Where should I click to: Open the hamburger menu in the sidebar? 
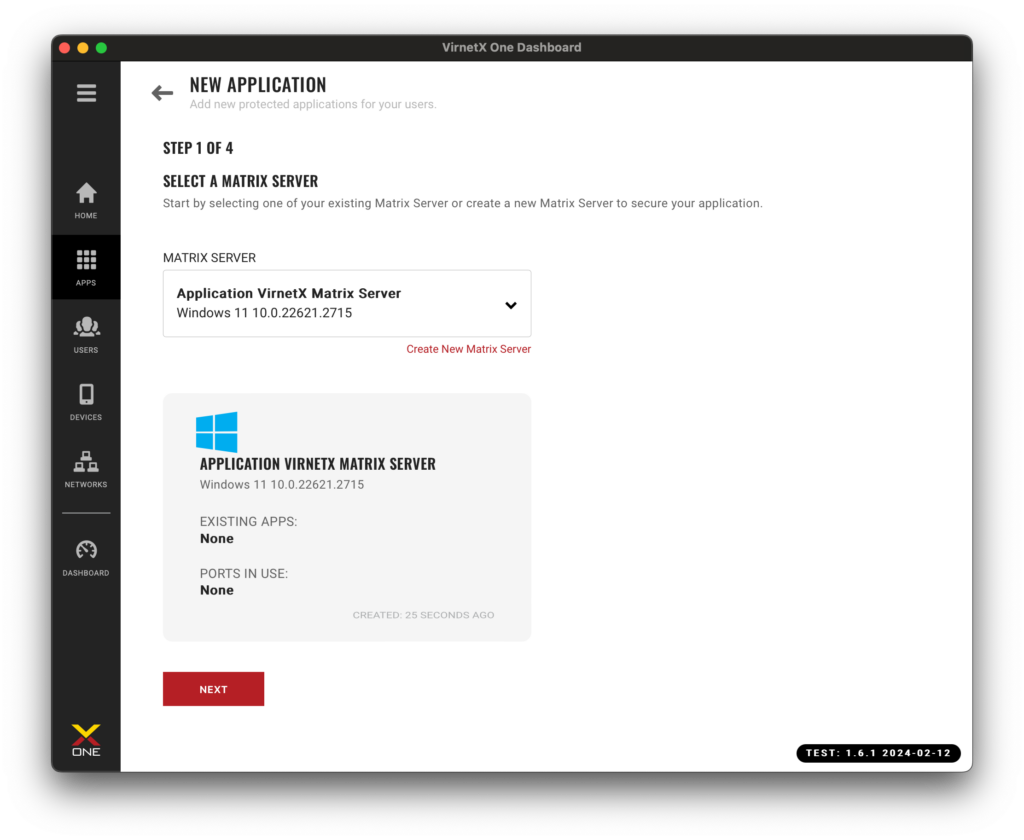[x=86, y=93]
